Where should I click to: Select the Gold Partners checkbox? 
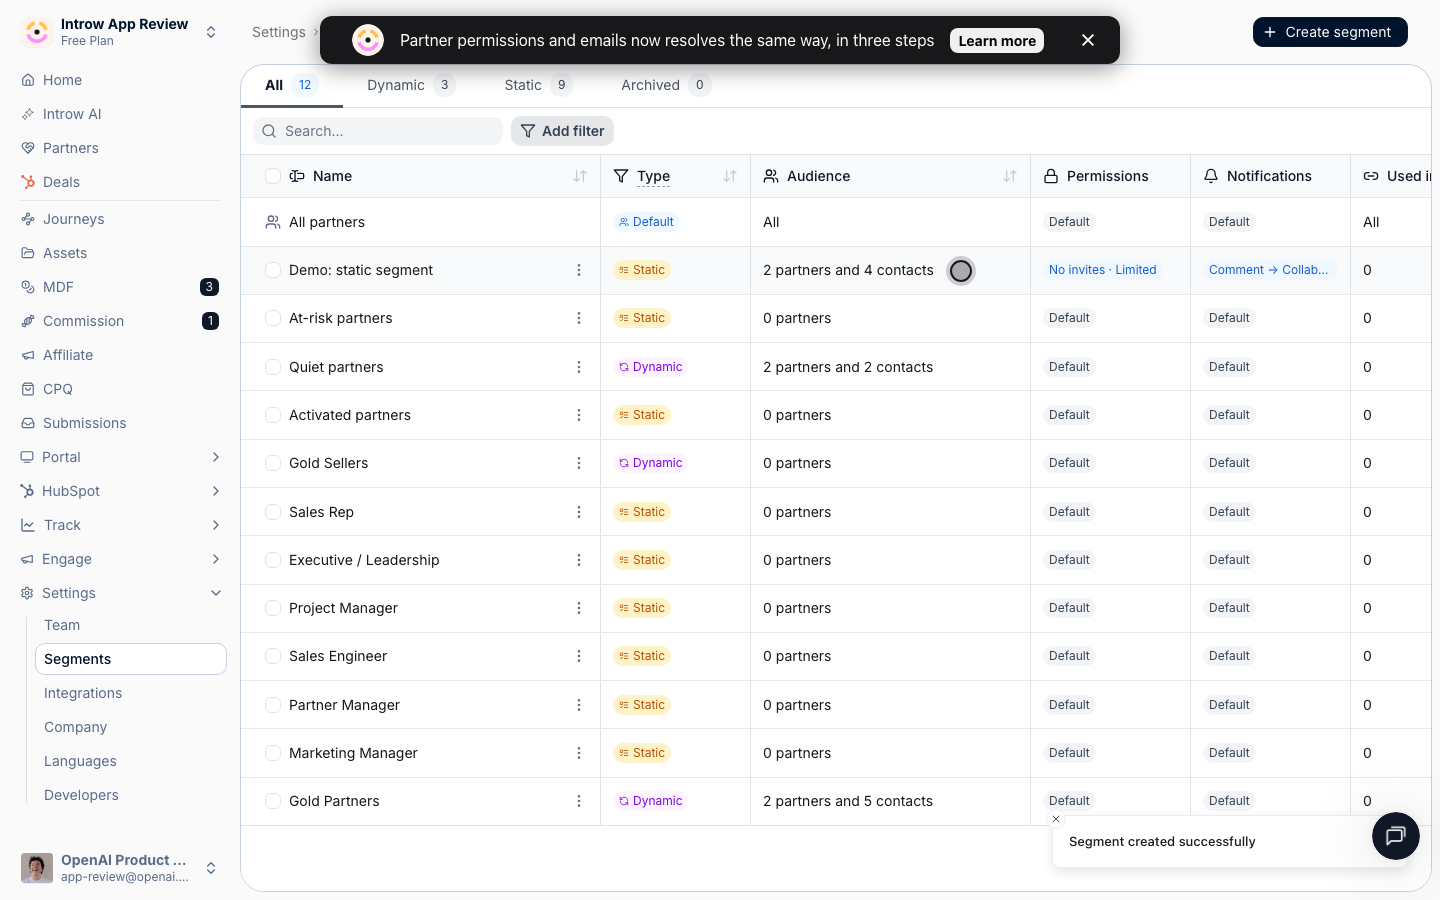point(273,801)
